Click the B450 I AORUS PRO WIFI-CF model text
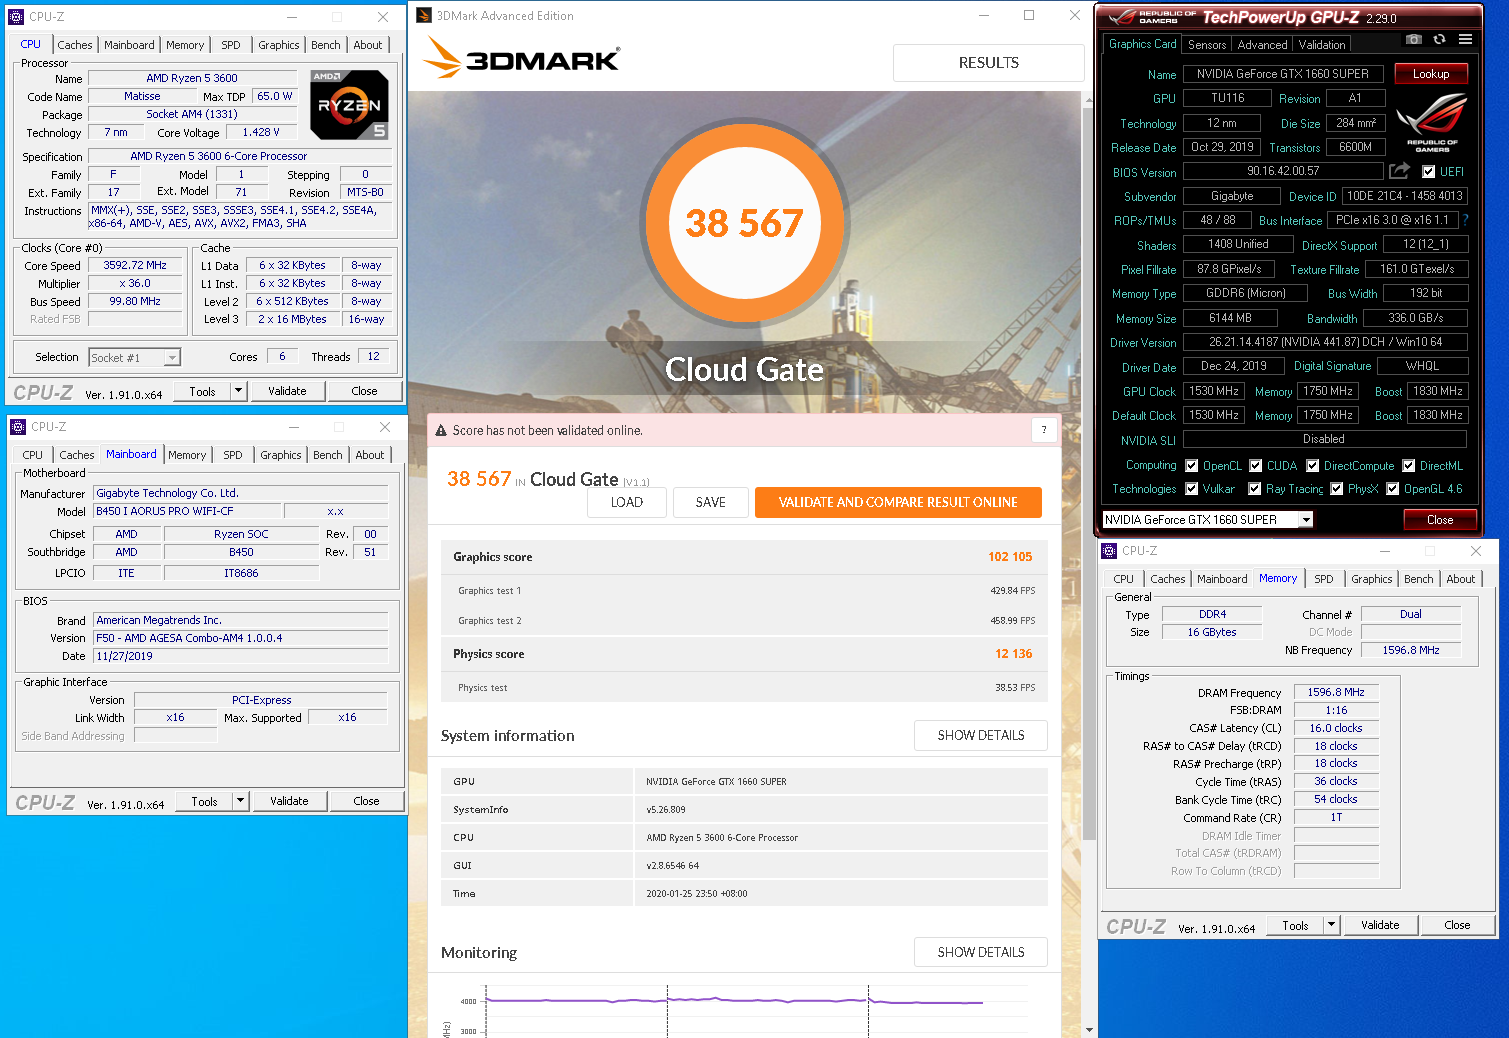Viewport: 1509px width, 1038px height. click(x=165, y=511)
